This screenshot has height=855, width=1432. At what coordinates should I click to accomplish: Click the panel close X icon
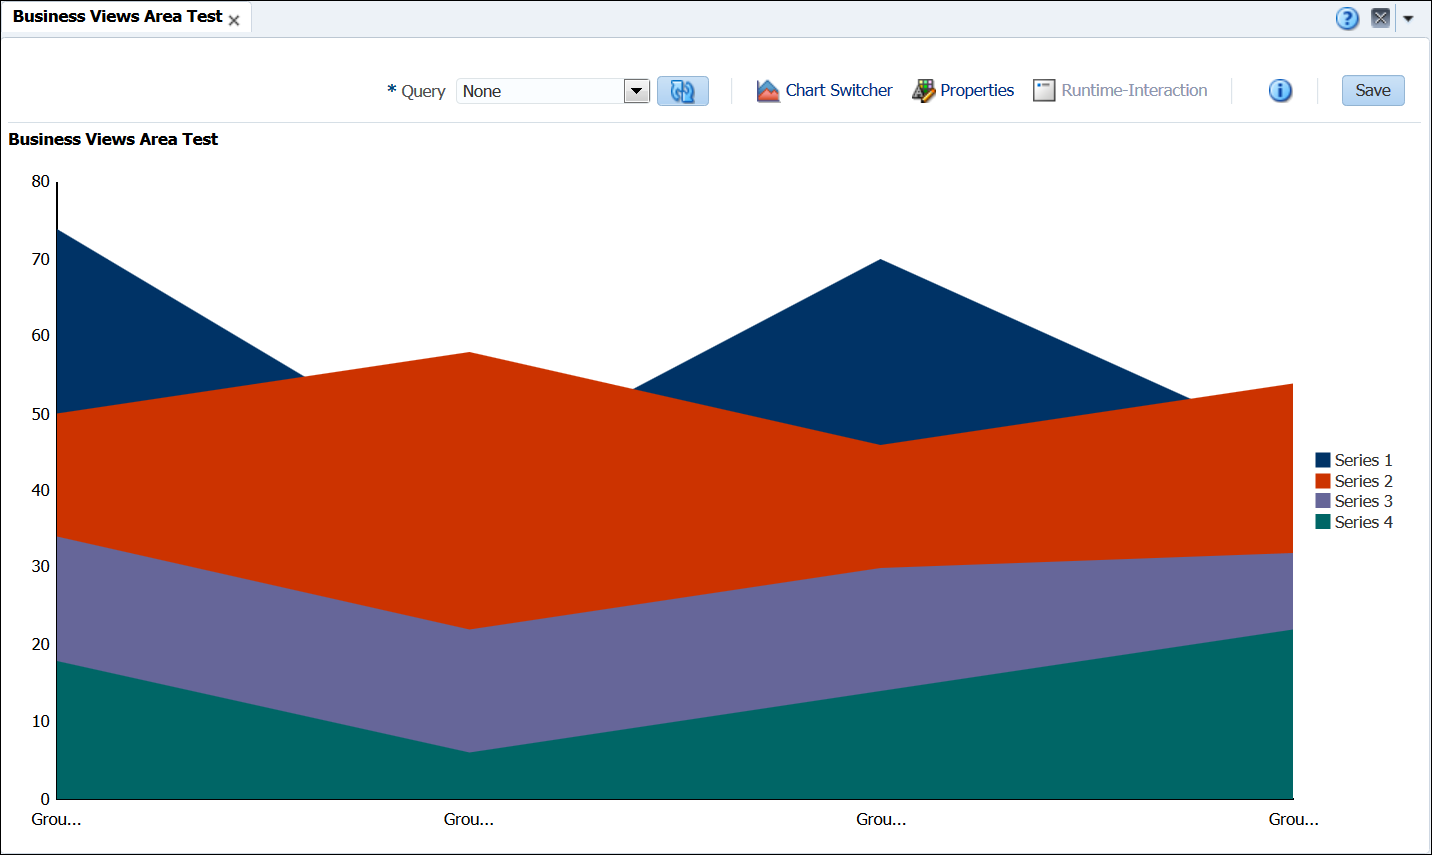(1380, 18)
